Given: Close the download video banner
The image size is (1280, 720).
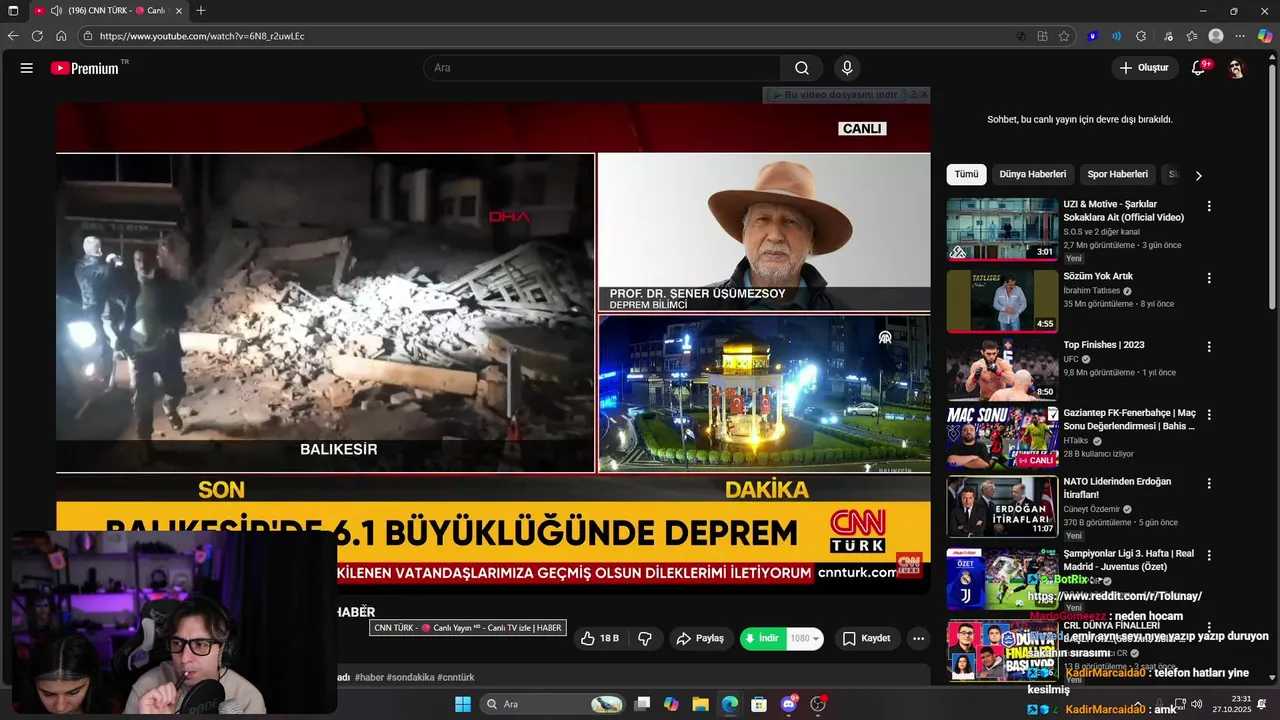Looking at the screenshot, I should [x=924, y=95].
